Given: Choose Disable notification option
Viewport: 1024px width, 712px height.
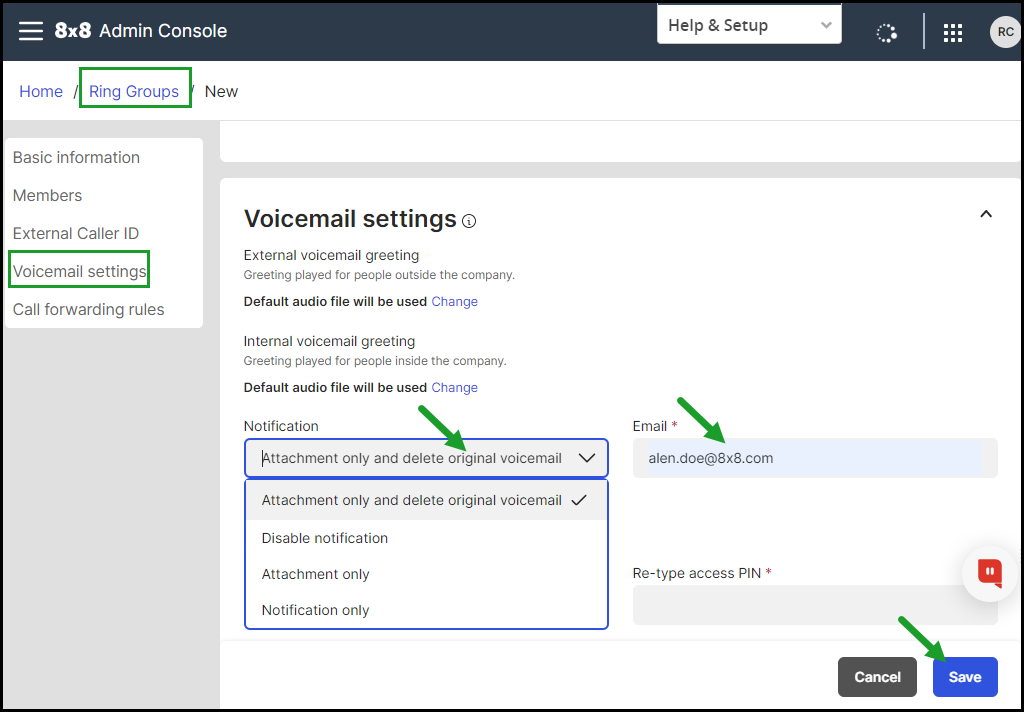Looking at the screenshot, I should click(x=426, y=538).
